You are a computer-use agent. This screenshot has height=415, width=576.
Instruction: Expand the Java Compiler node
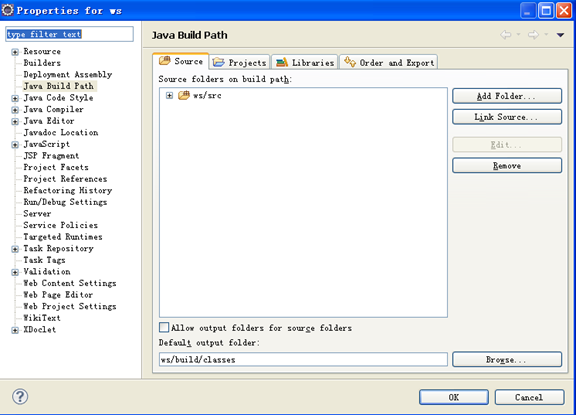click(x=15, y=110)
